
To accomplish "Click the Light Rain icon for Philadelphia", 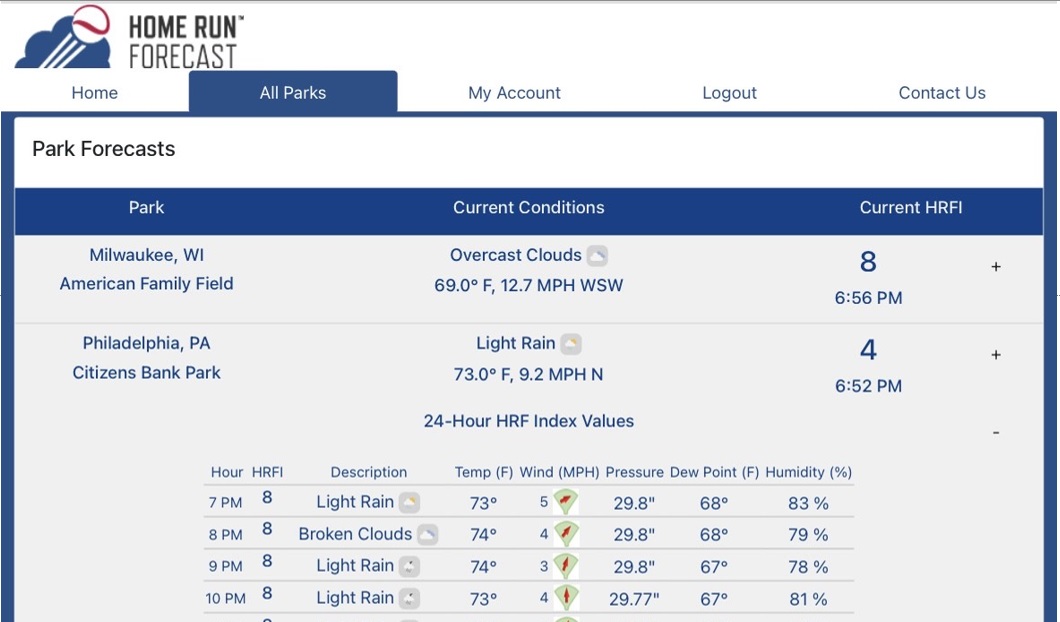I will pyautogui.click(x=571, y=344).
